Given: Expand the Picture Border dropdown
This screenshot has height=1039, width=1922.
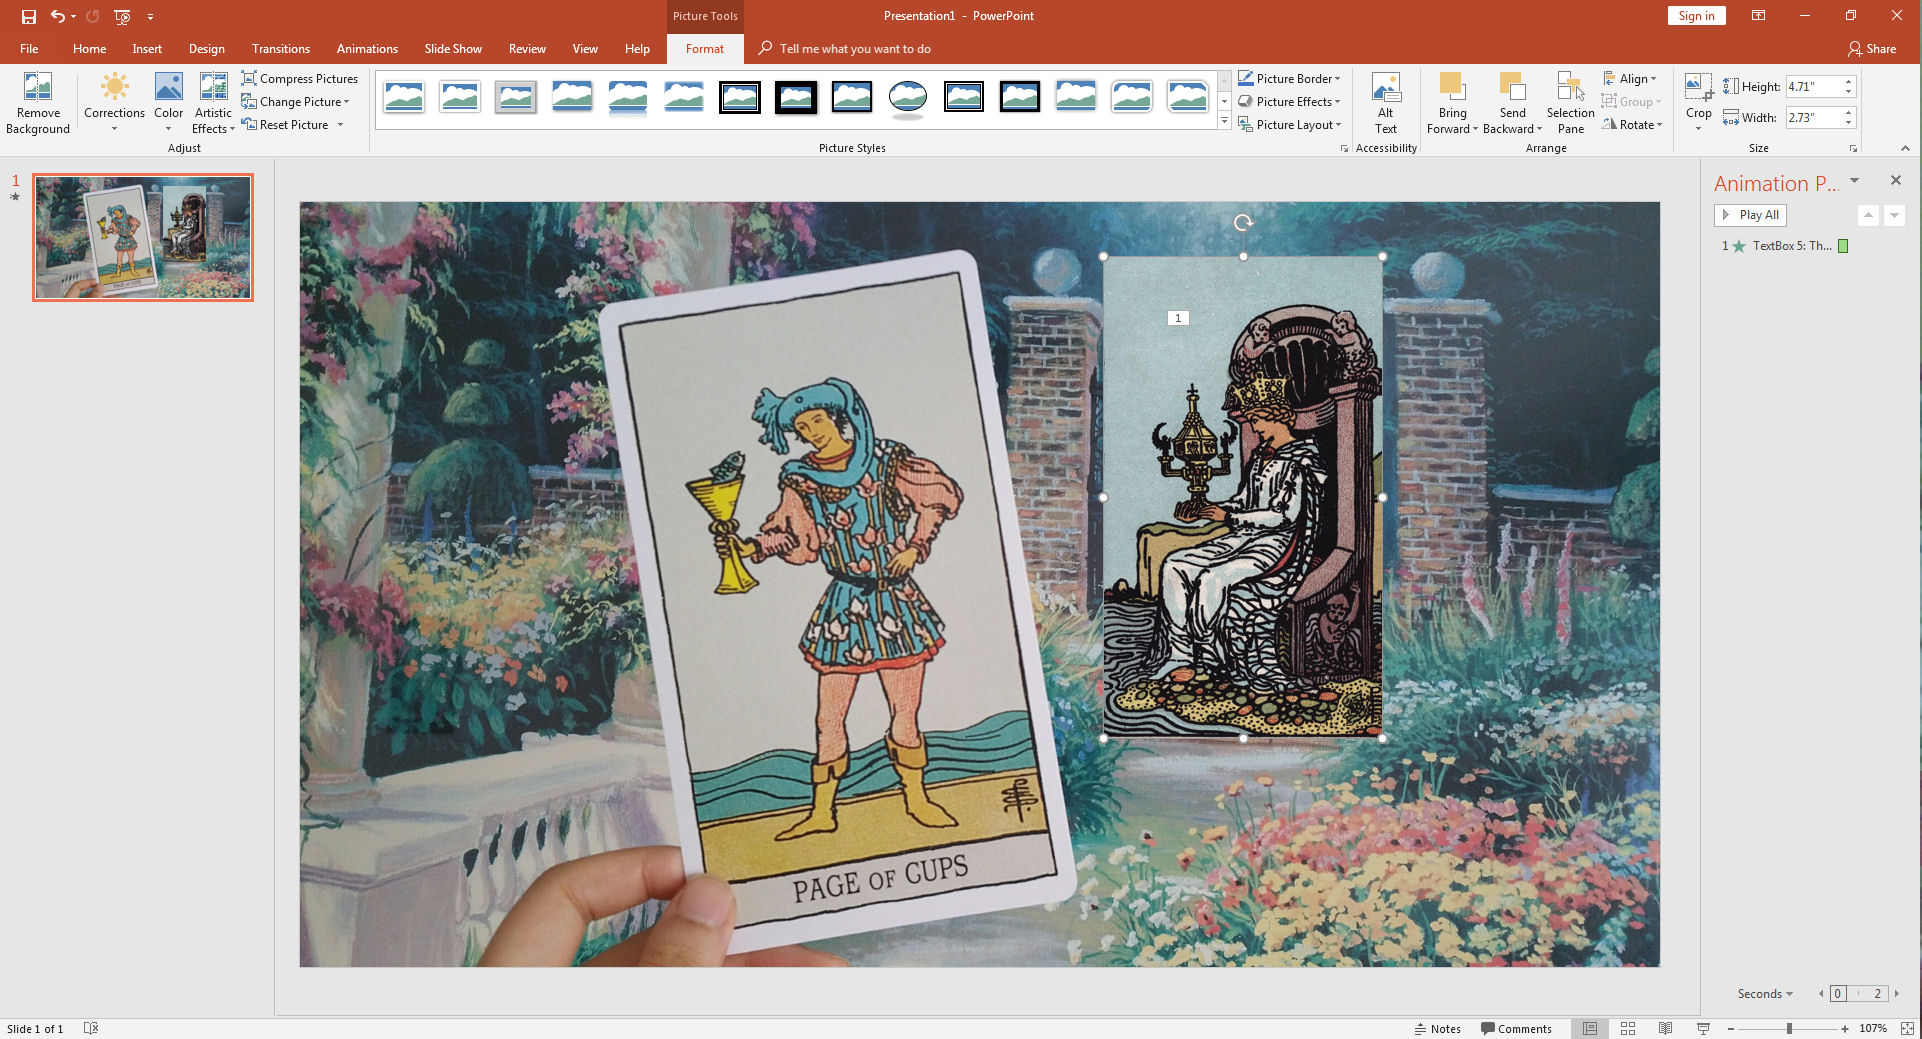Looking at the screenshot, I should pyautogui.click(x=1290, y=79).
